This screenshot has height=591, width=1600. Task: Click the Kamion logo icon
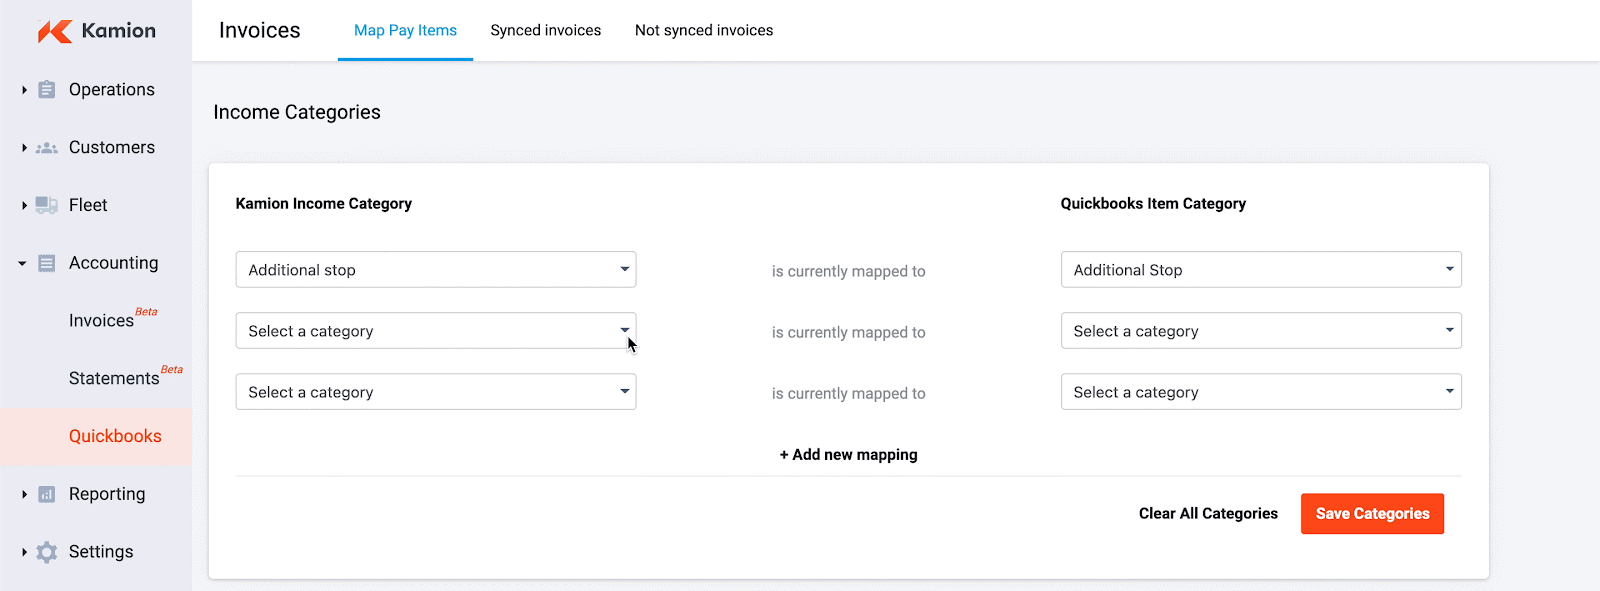click(54, 31)
